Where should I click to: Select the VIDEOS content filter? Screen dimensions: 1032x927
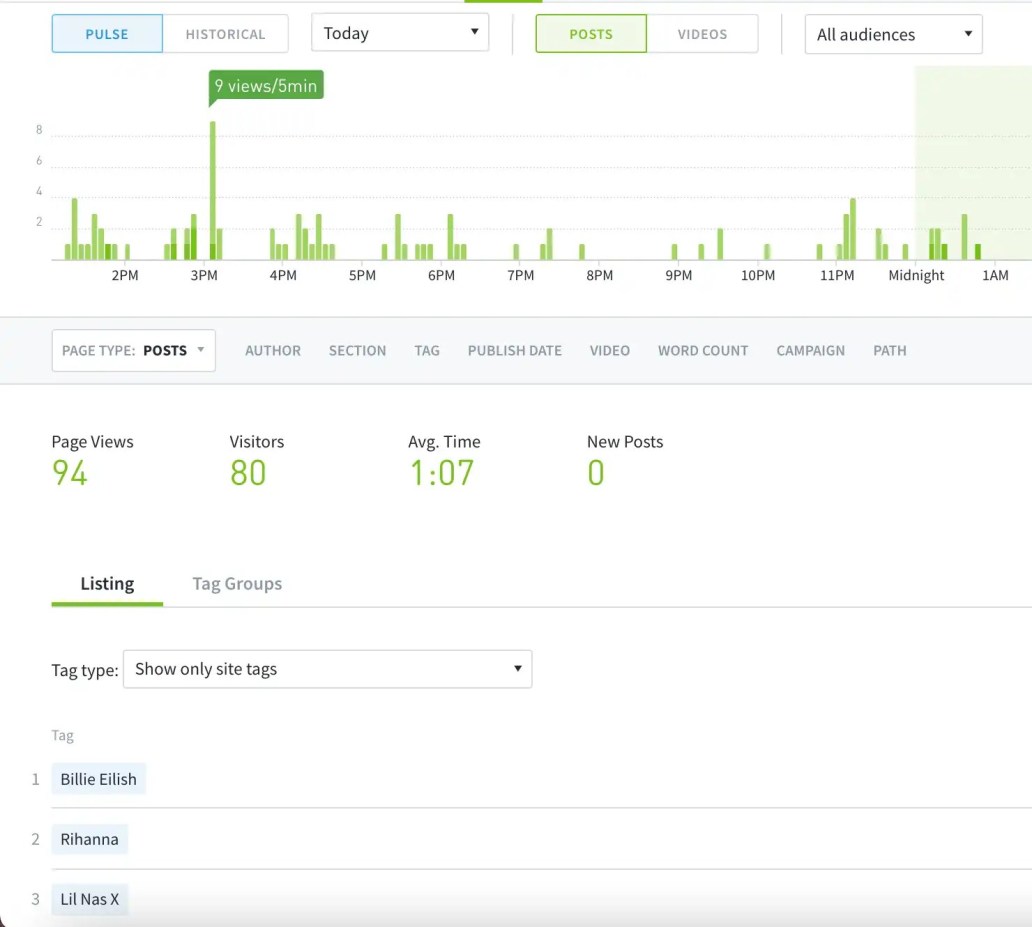[x=702, y=33]
